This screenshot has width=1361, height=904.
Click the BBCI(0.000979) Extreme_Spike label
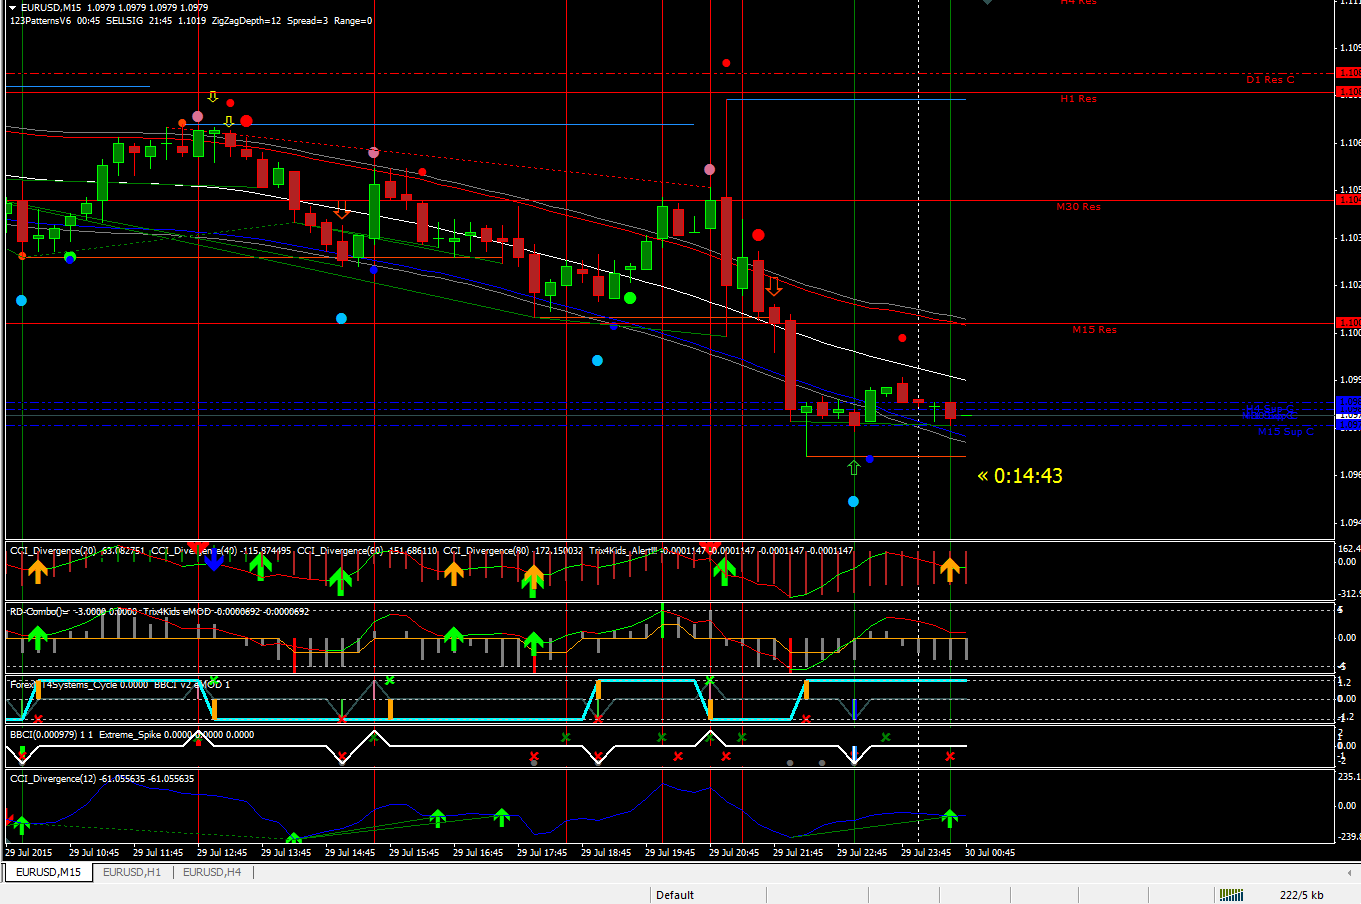click(132, 735)
